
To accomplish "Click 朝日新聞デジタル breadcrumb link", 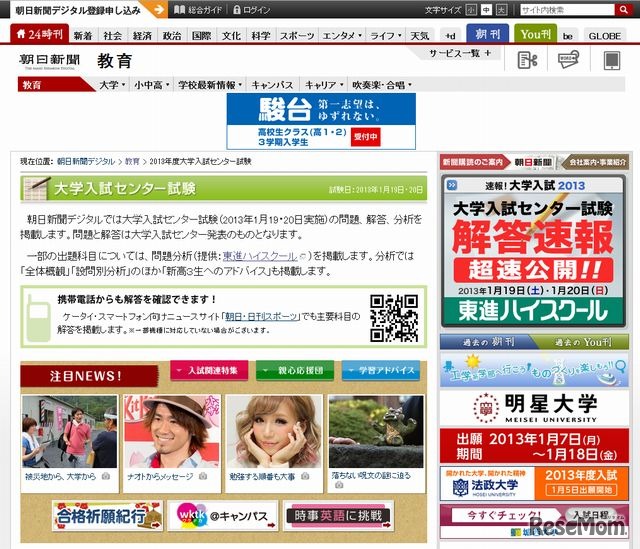I will click(86, 162).
